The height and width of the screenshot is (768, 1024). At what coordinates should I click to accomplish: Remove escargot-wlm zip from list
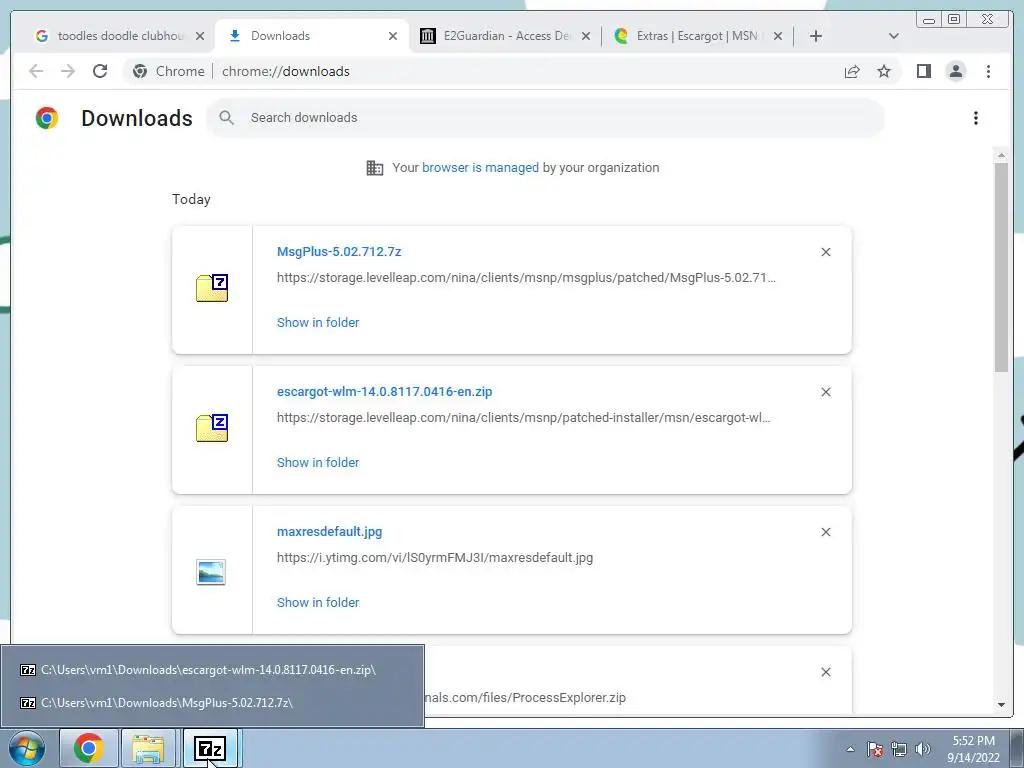coord(825,392)
